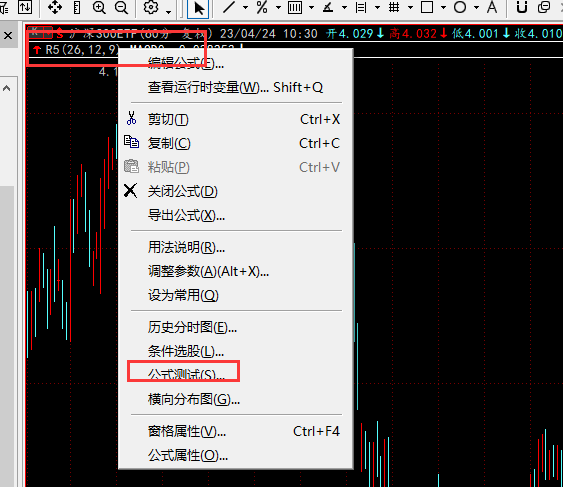Screen dimensions: 563x487
Task: Select the angle line tool
Action: pyautogui.click(x=328, y=7)
